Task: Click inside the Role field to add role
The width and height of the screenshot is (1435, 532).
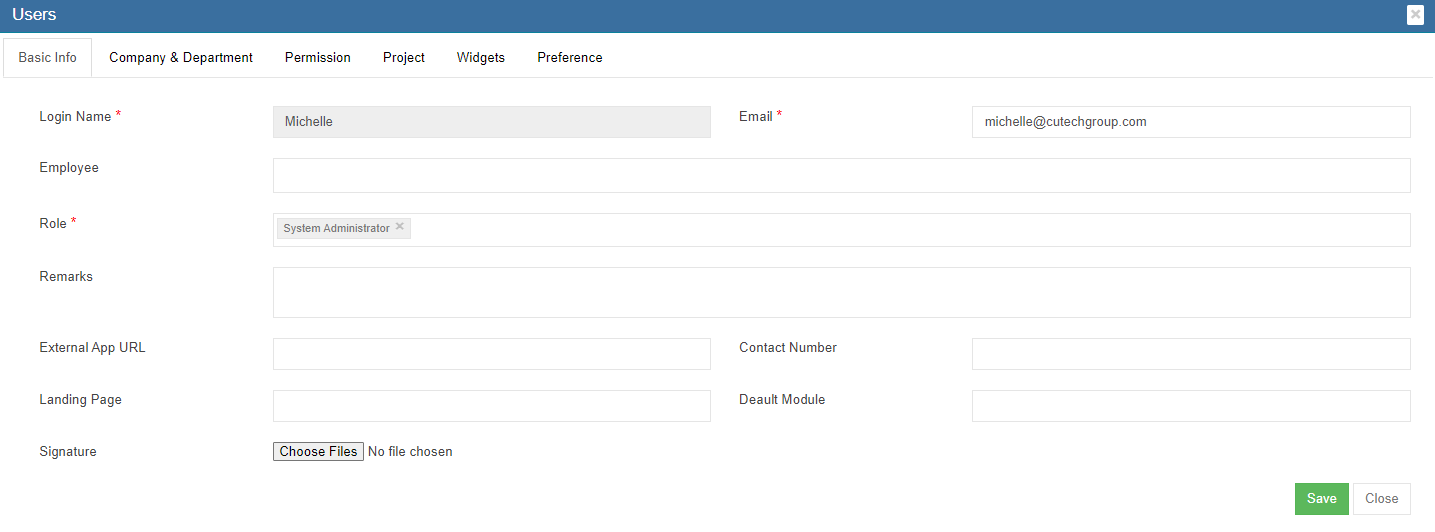Action: (x=900, y=230)
